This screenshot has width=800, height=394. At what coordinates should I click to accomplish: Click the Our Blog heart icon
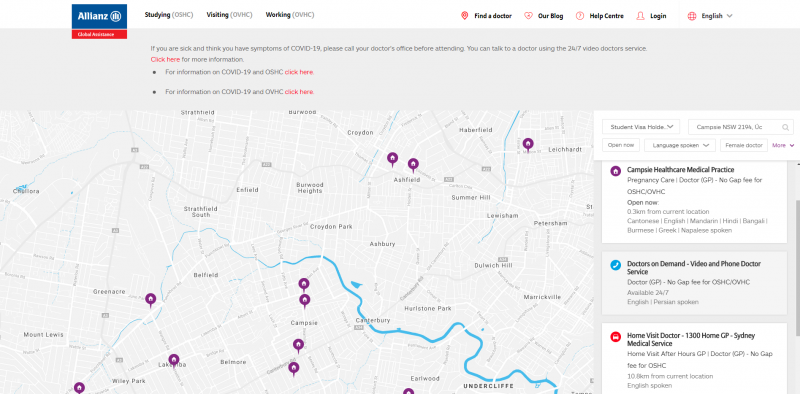coord(528,16)
